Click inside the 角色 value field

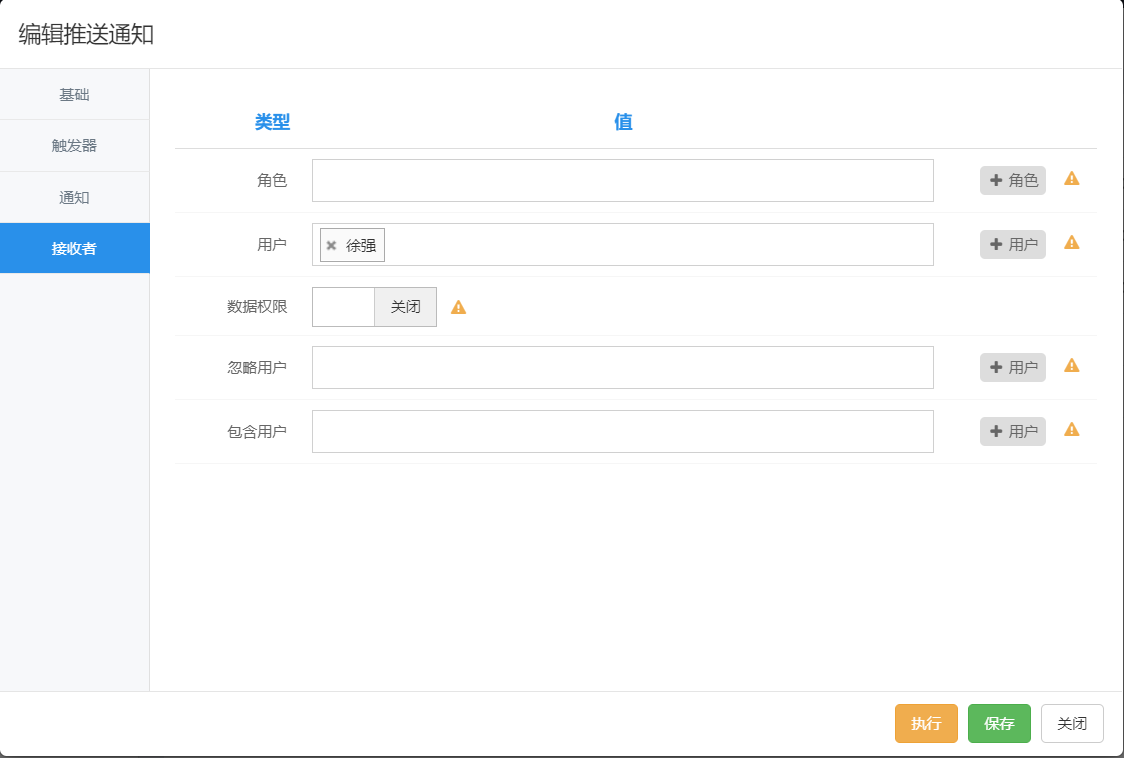click(622, 180)
